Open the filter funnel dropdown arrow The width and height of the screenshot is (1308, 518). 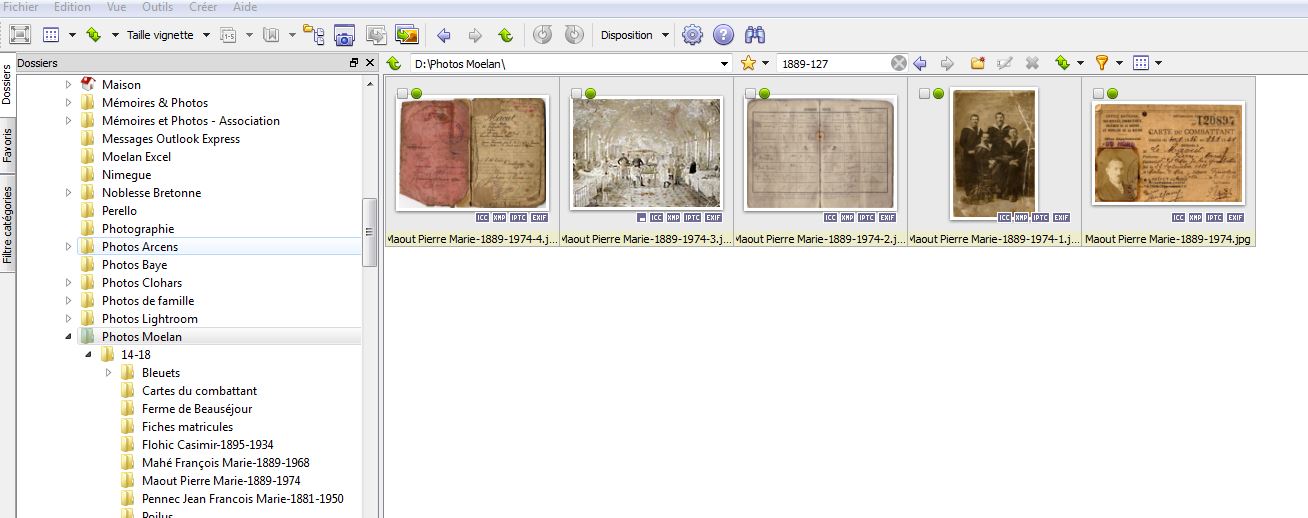[1119, 63]
